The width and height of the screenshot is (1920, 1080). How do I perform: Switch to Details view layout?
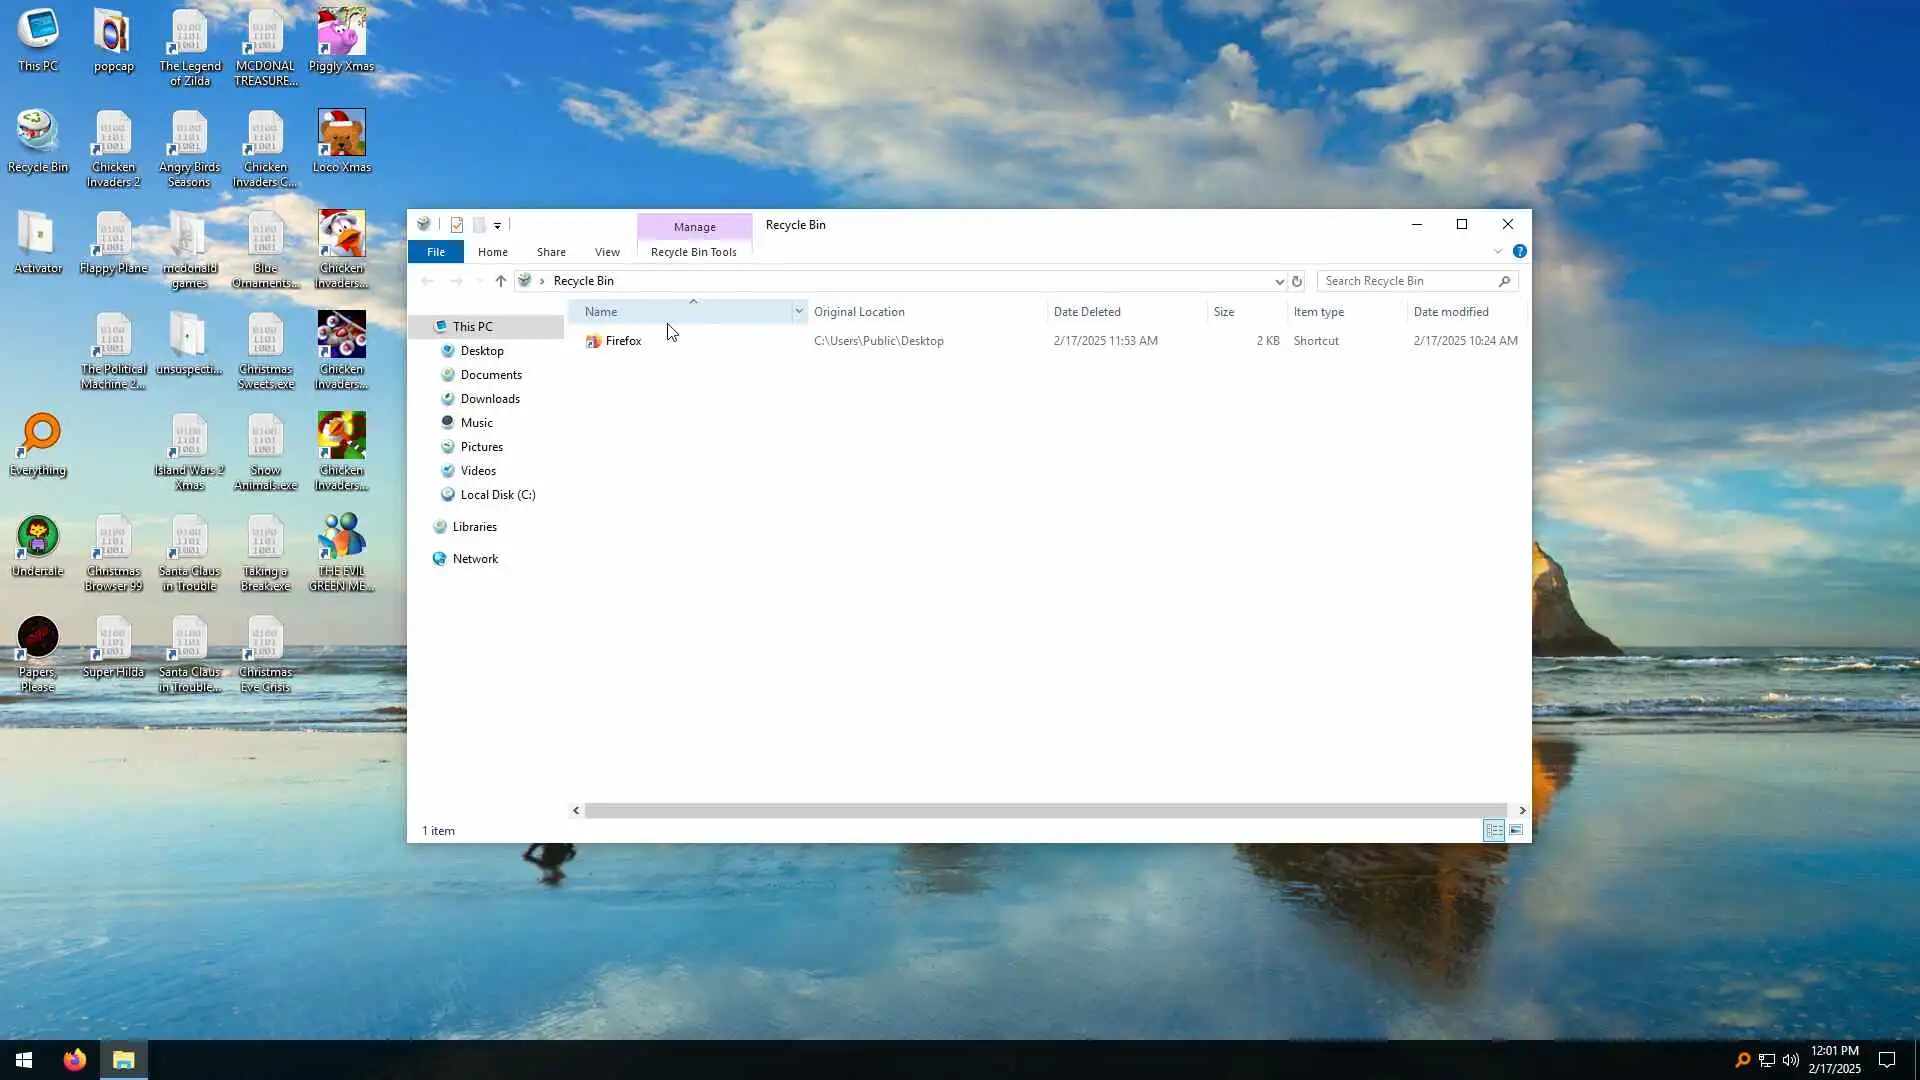1494,831
